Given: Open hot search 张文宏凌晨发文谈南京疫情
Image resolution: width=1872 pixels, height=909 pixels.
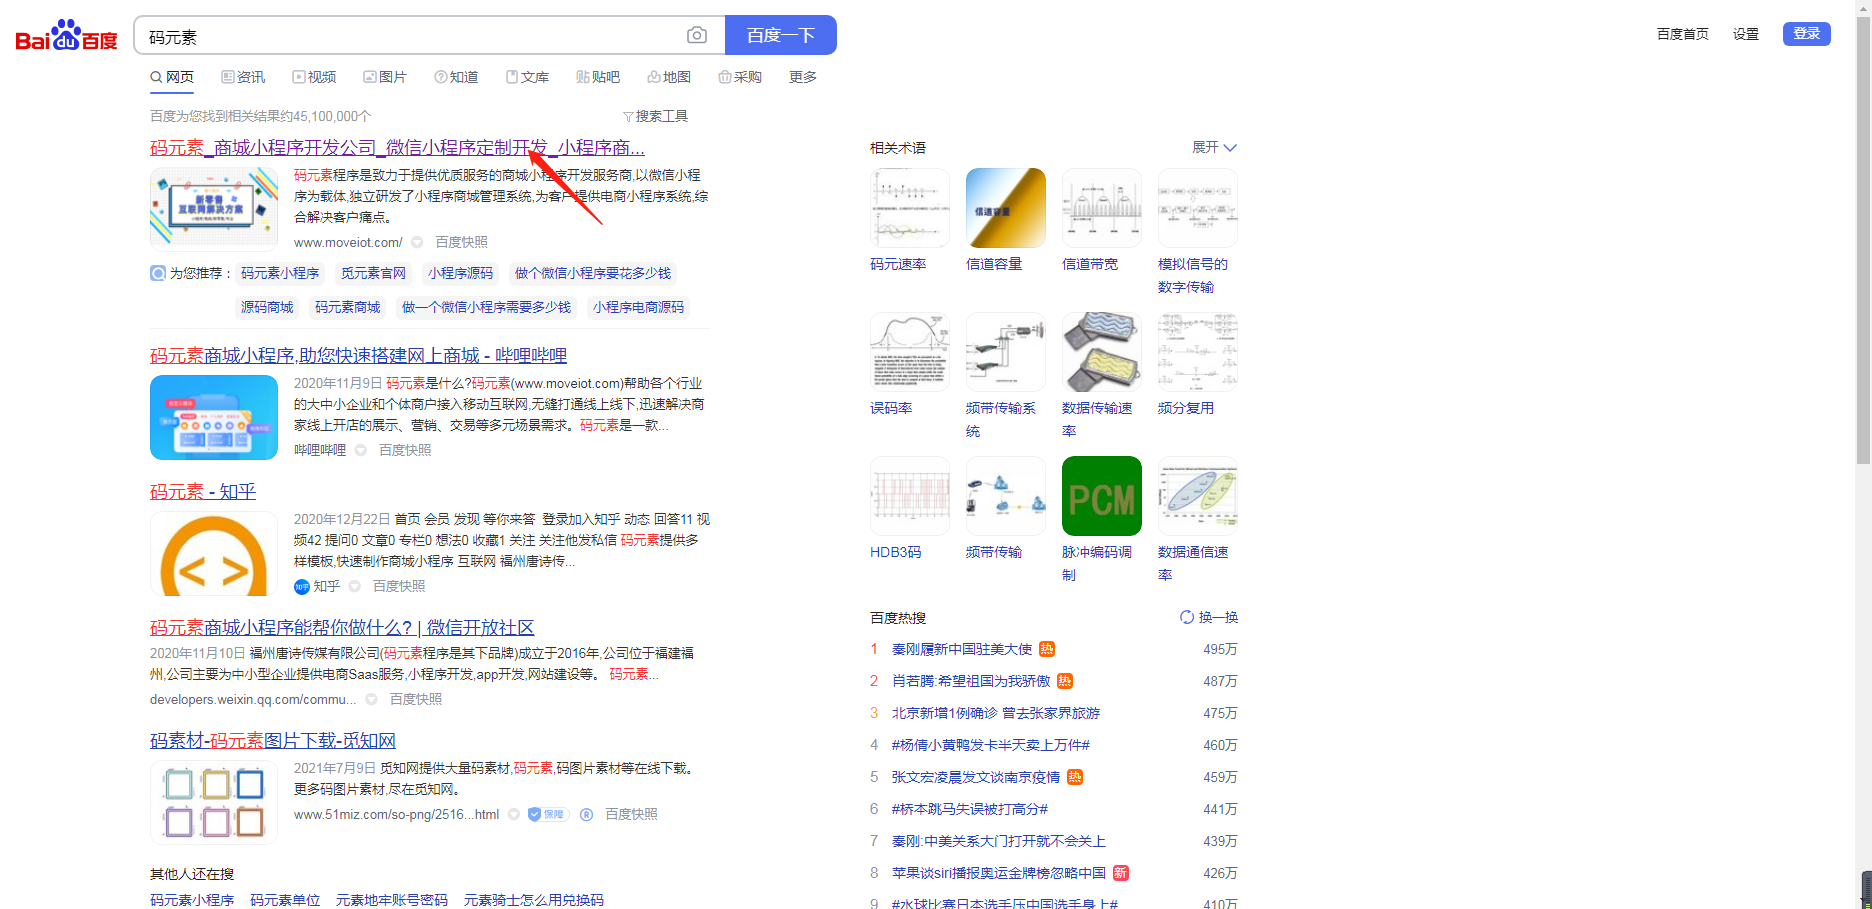Looking at the screenshot, I should pos(976,777).
